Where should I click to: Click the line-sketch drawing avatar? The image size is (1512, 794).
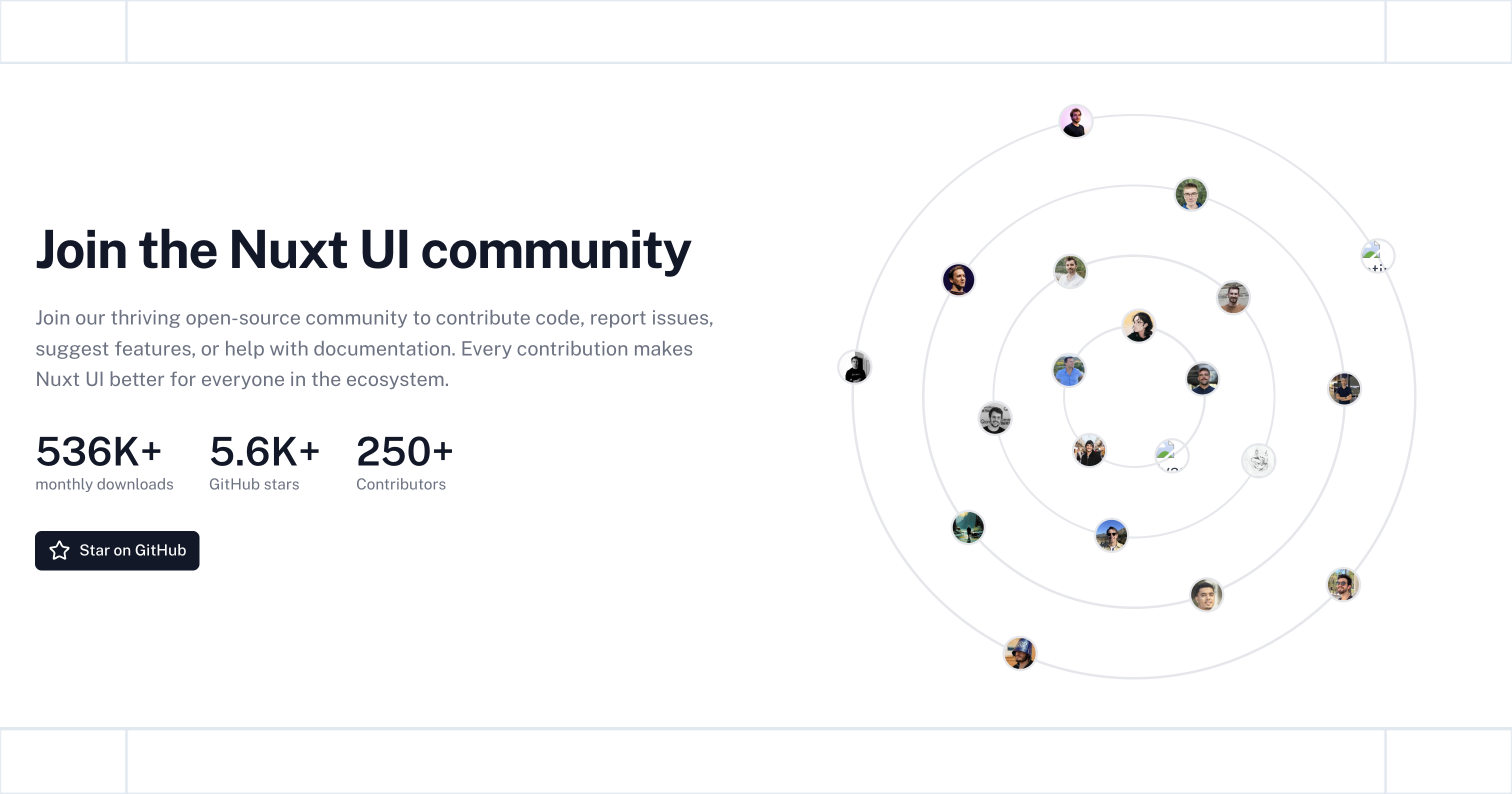coord(1259,461)
